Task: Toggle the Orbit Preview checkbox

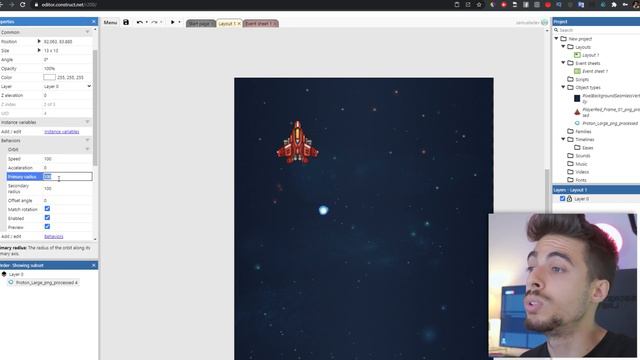Action: click(x=47, y=227)
